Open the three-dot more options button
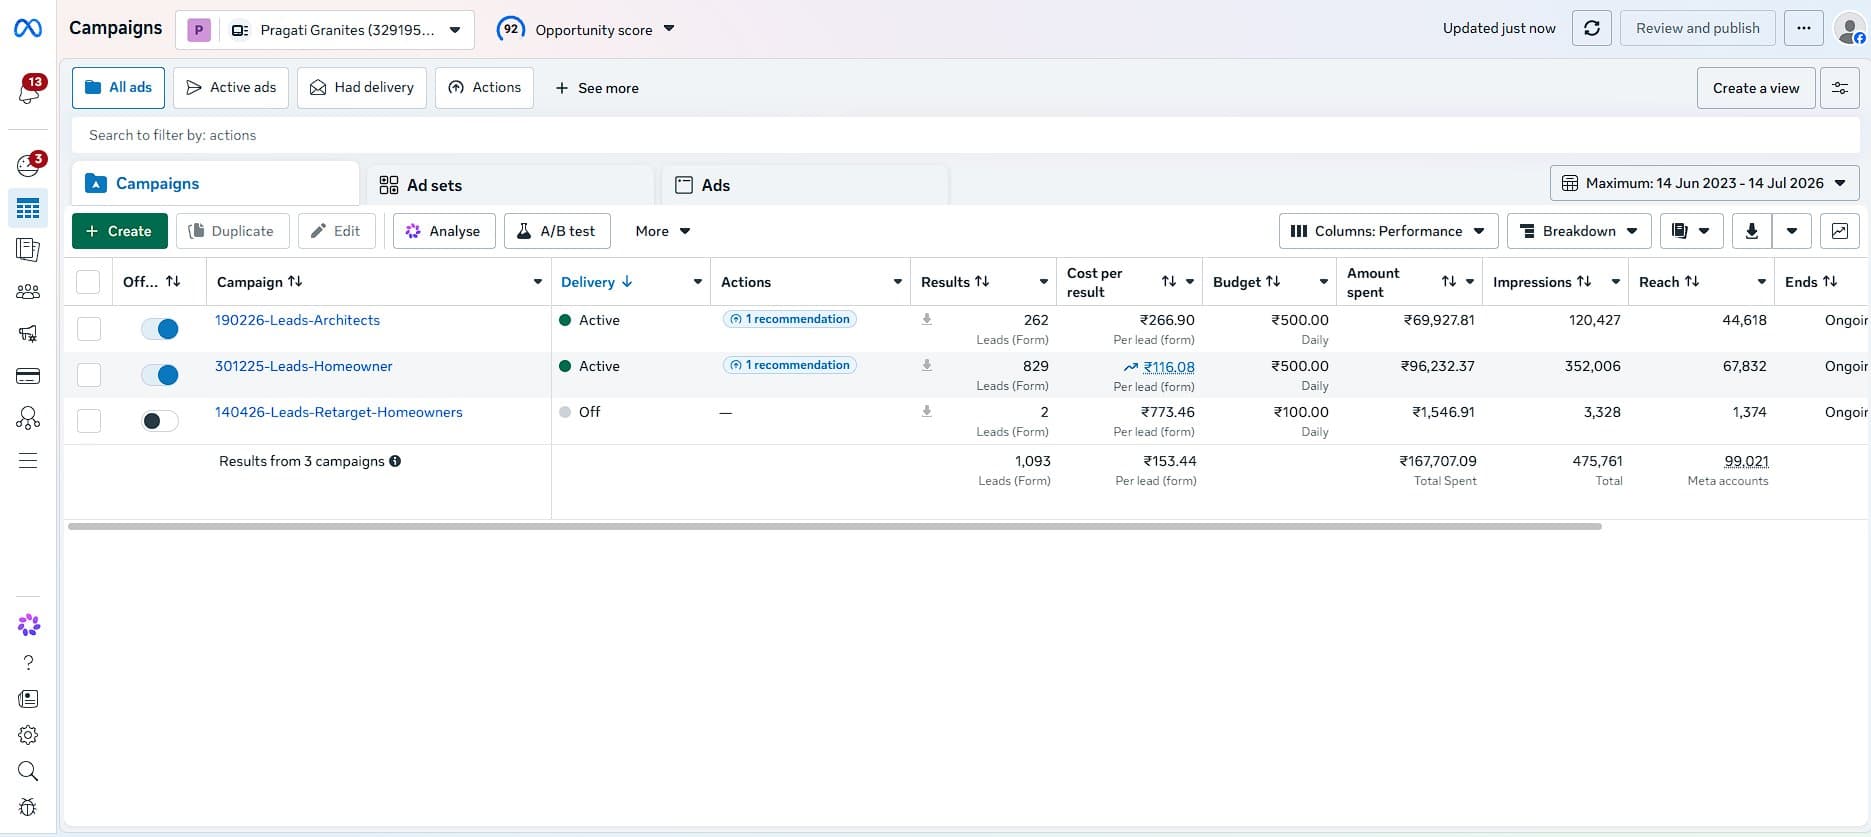This screenshot has height=837, width=1871. click(1804, 28)
